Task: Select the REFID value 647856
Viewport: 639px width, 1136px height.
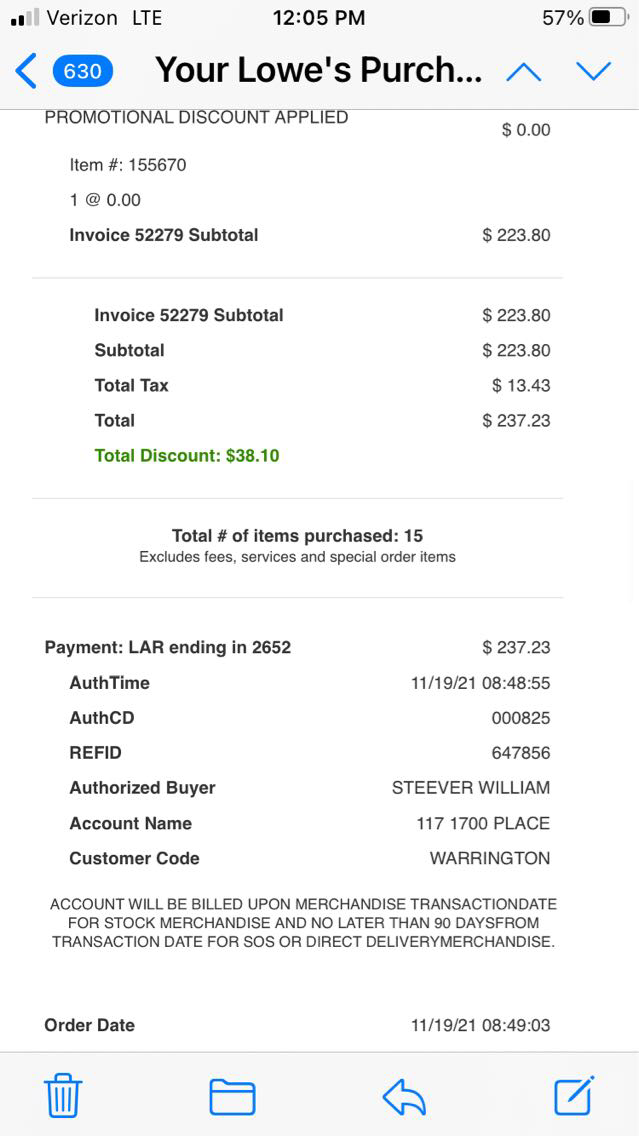Action: (x=520, y=753)
